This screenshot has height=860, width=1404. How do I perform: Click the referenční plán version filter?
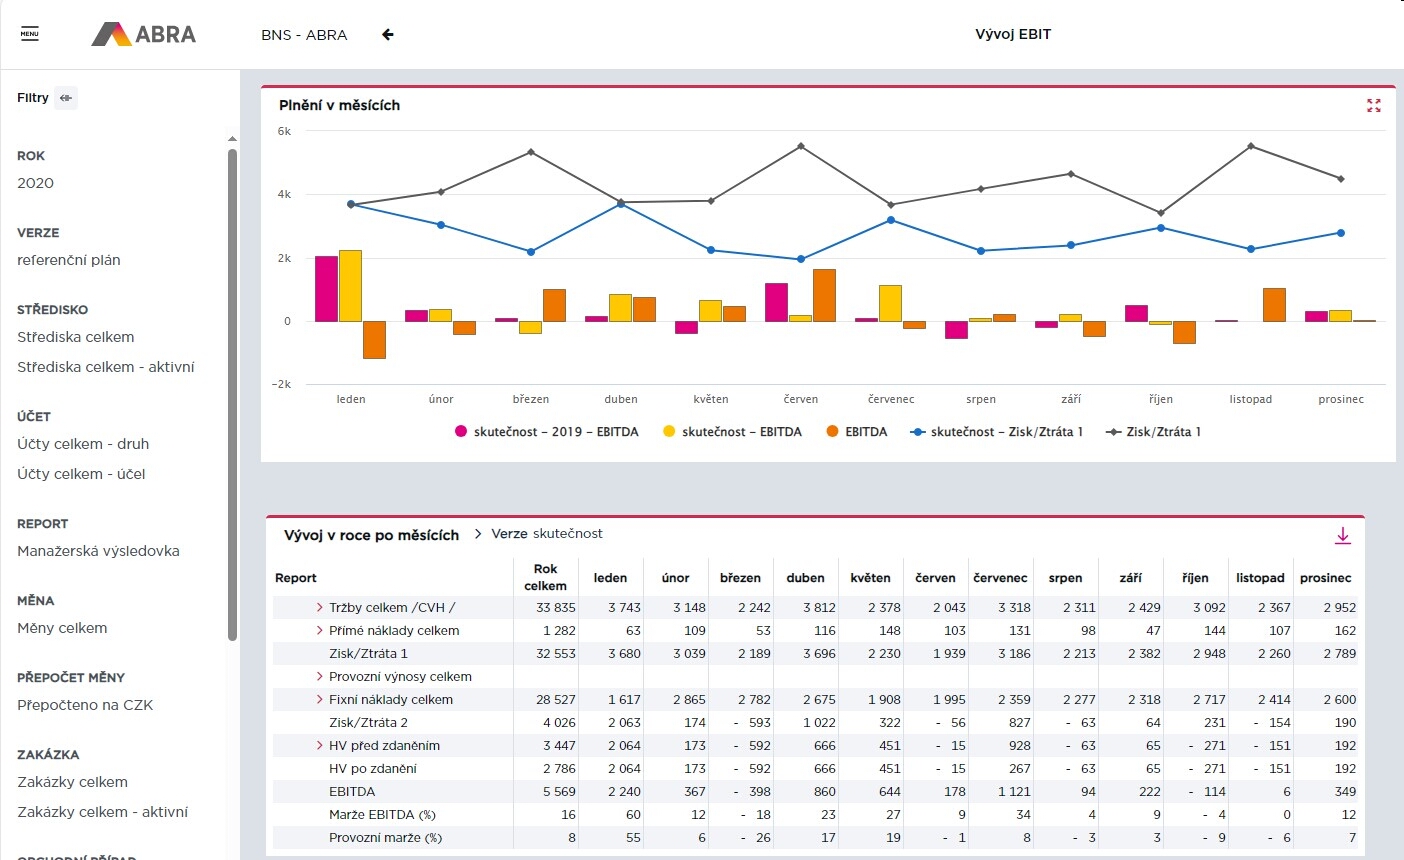click(69, 260)
